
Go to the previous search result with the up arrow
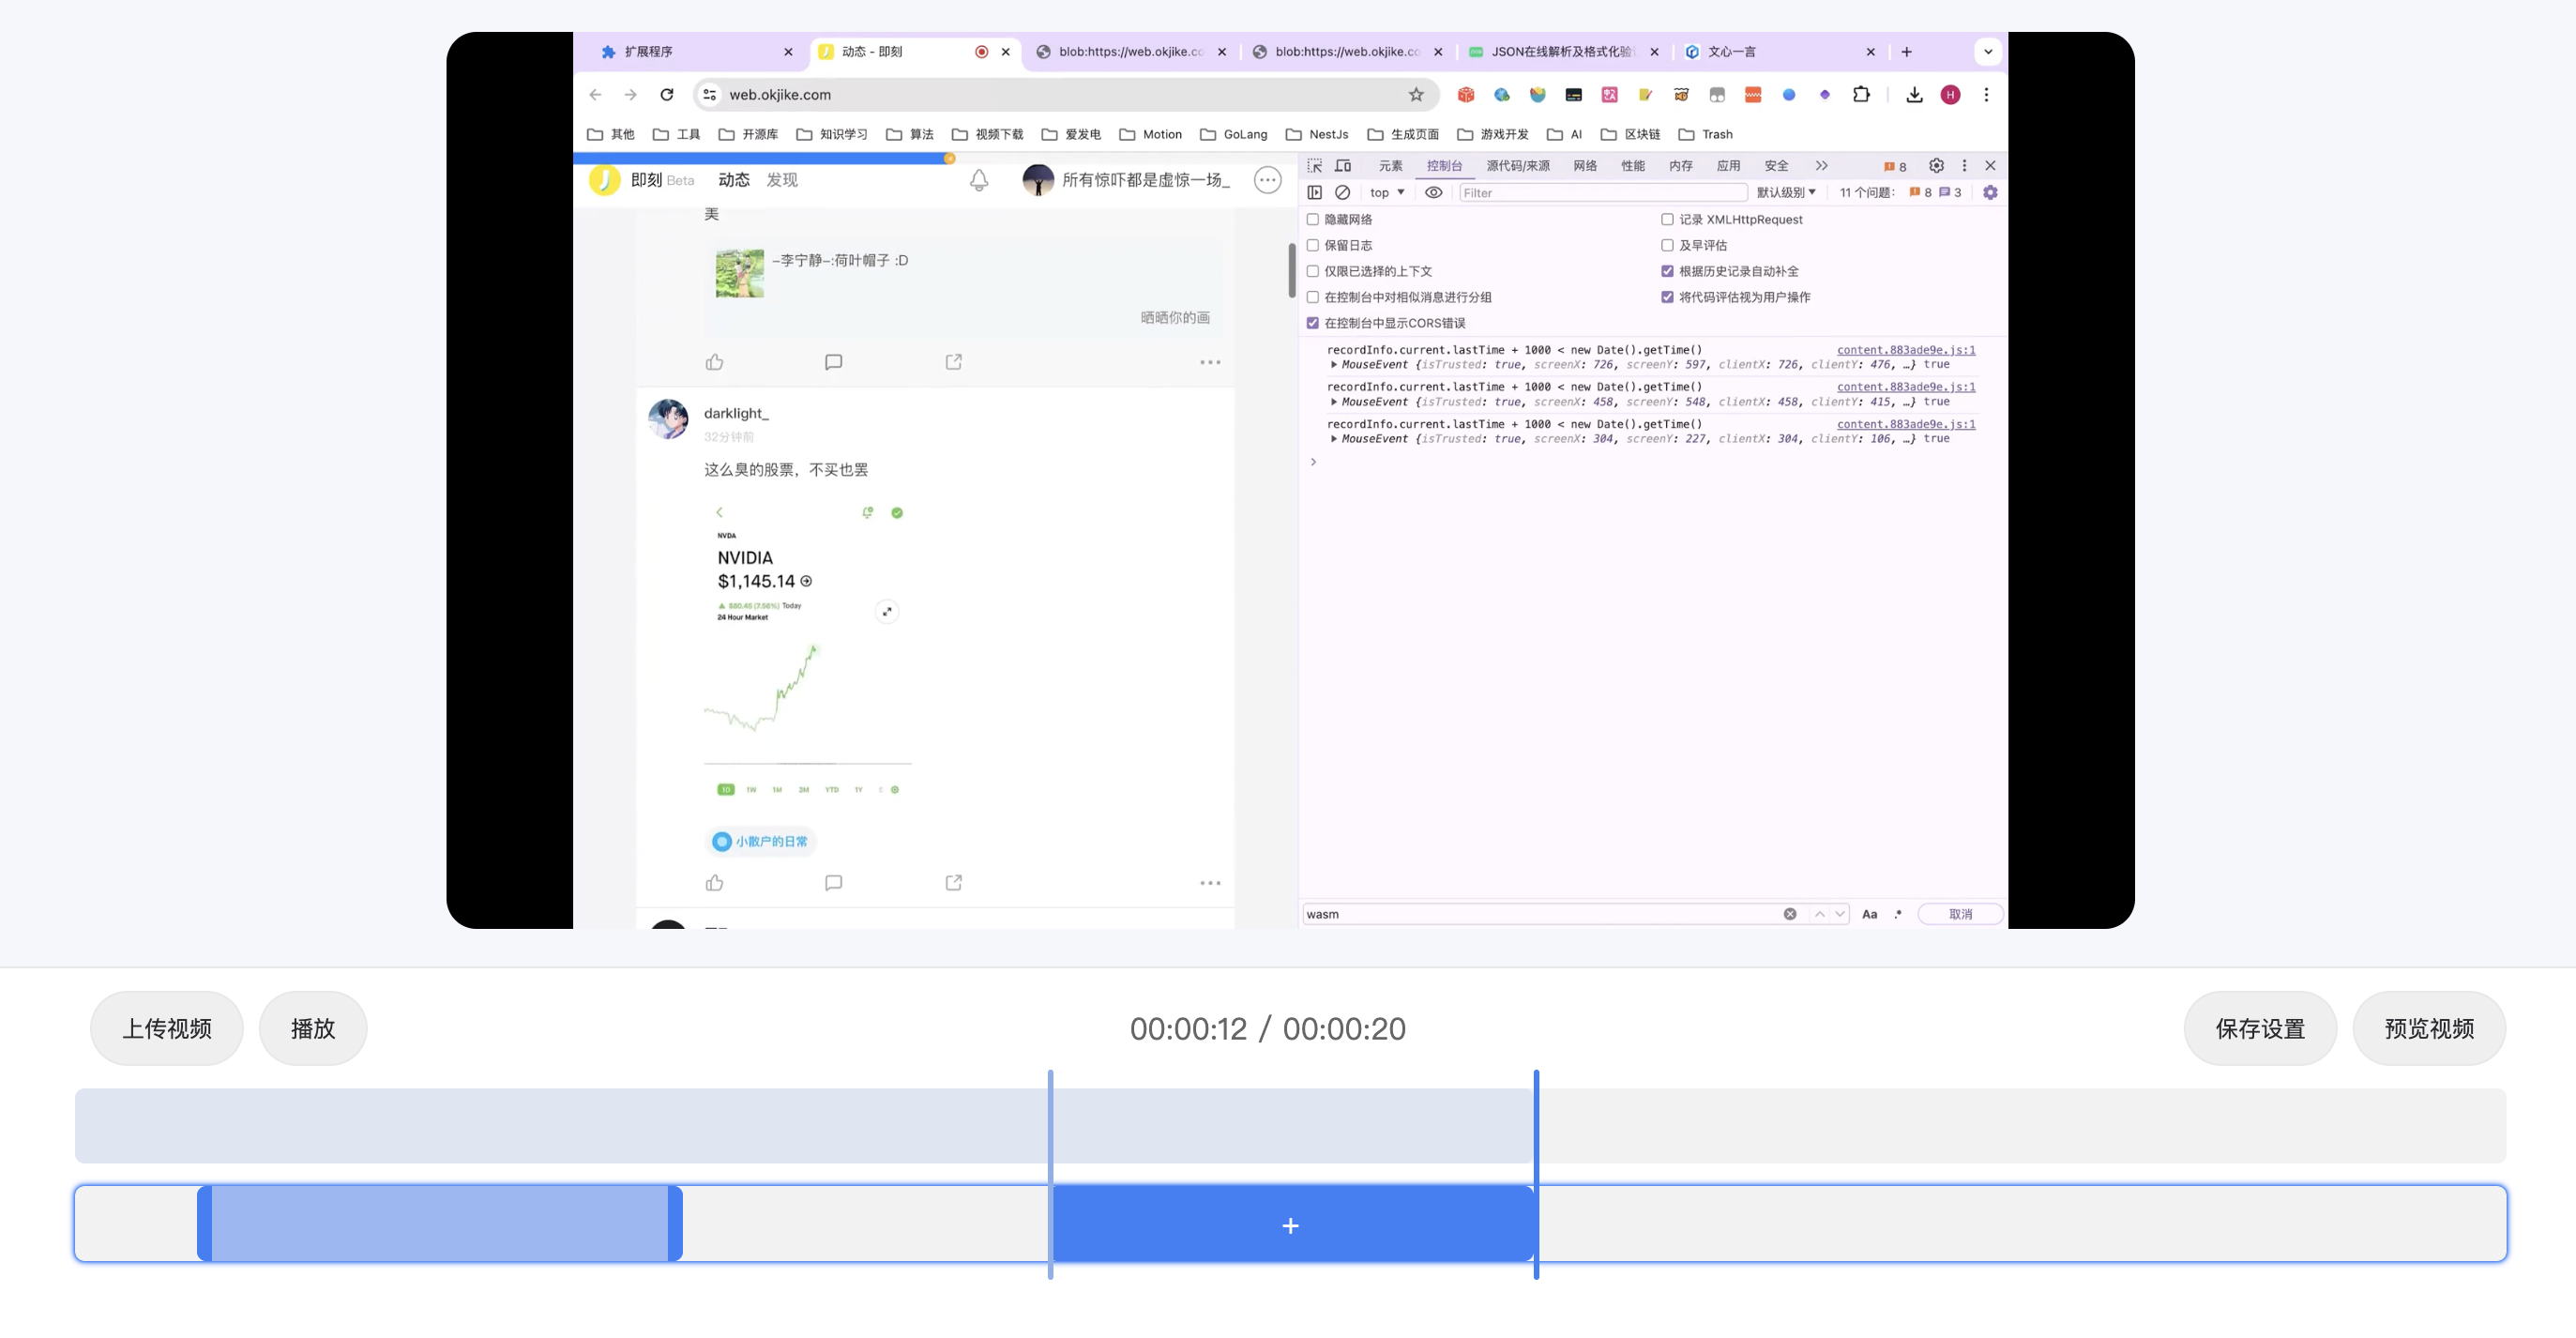(x=1820, y=914)
